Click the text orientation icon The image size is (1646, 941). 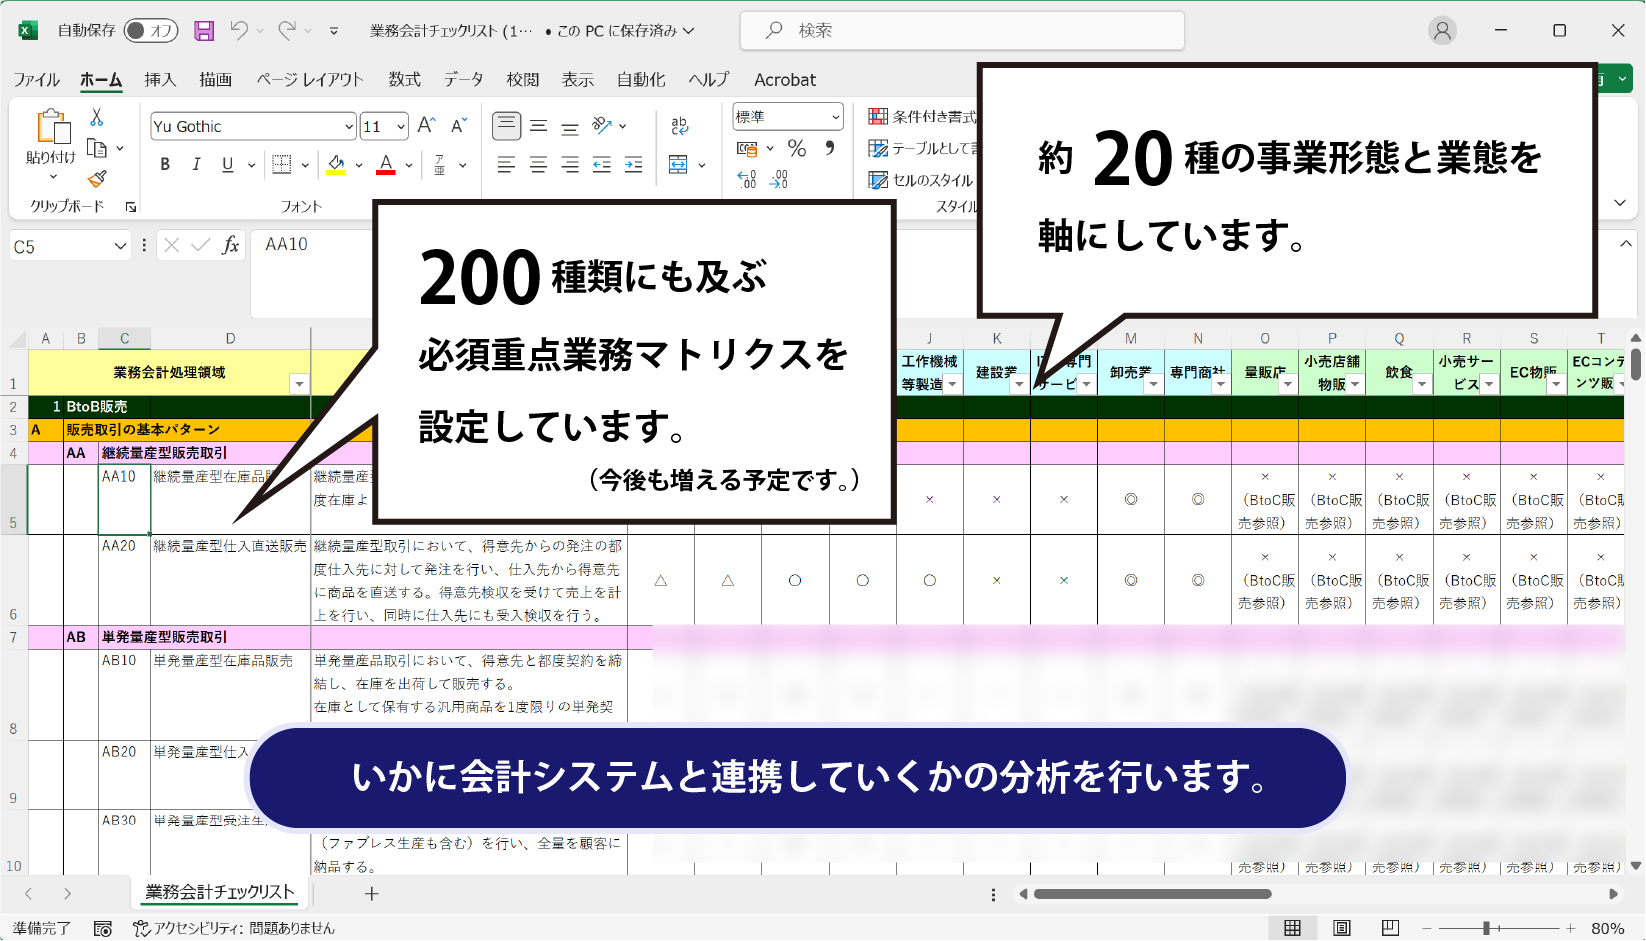[602, 126]
